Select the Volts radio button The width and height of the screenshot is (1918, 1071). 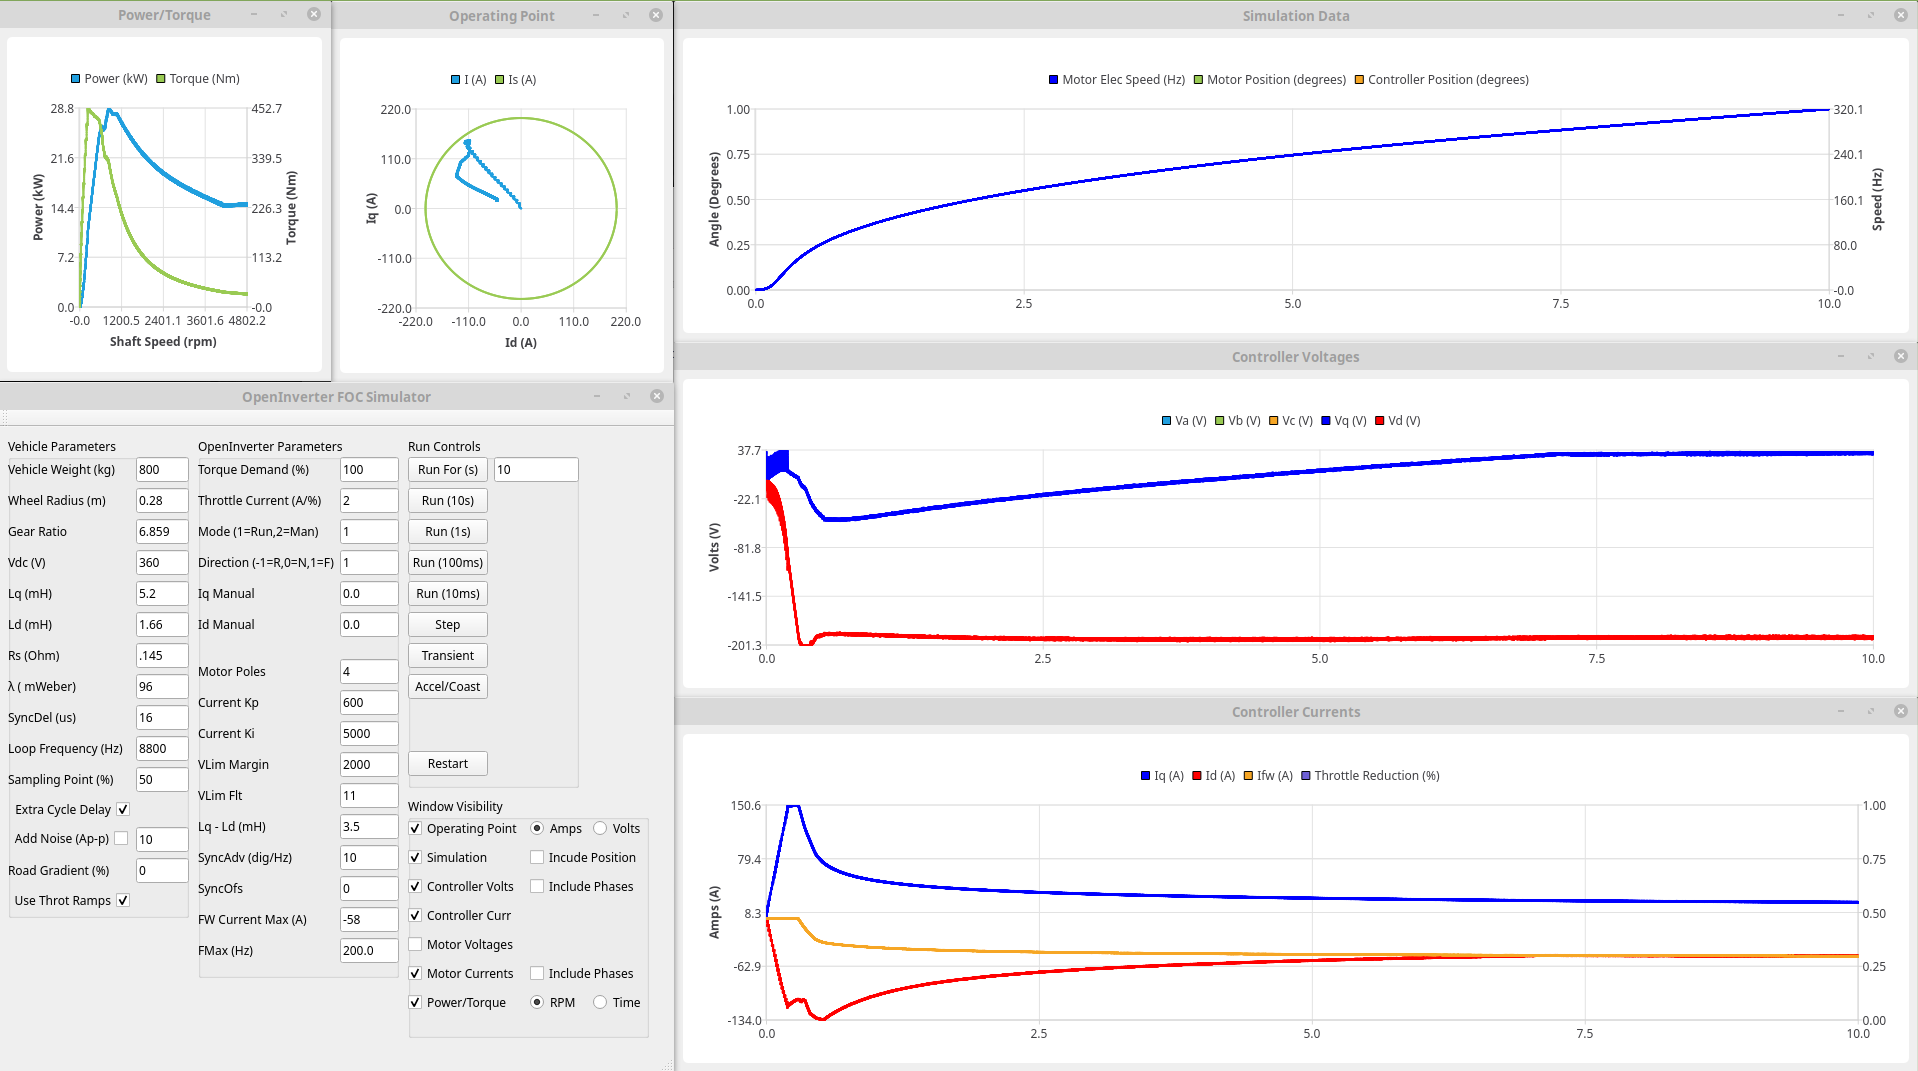click(x=600, y=828)
